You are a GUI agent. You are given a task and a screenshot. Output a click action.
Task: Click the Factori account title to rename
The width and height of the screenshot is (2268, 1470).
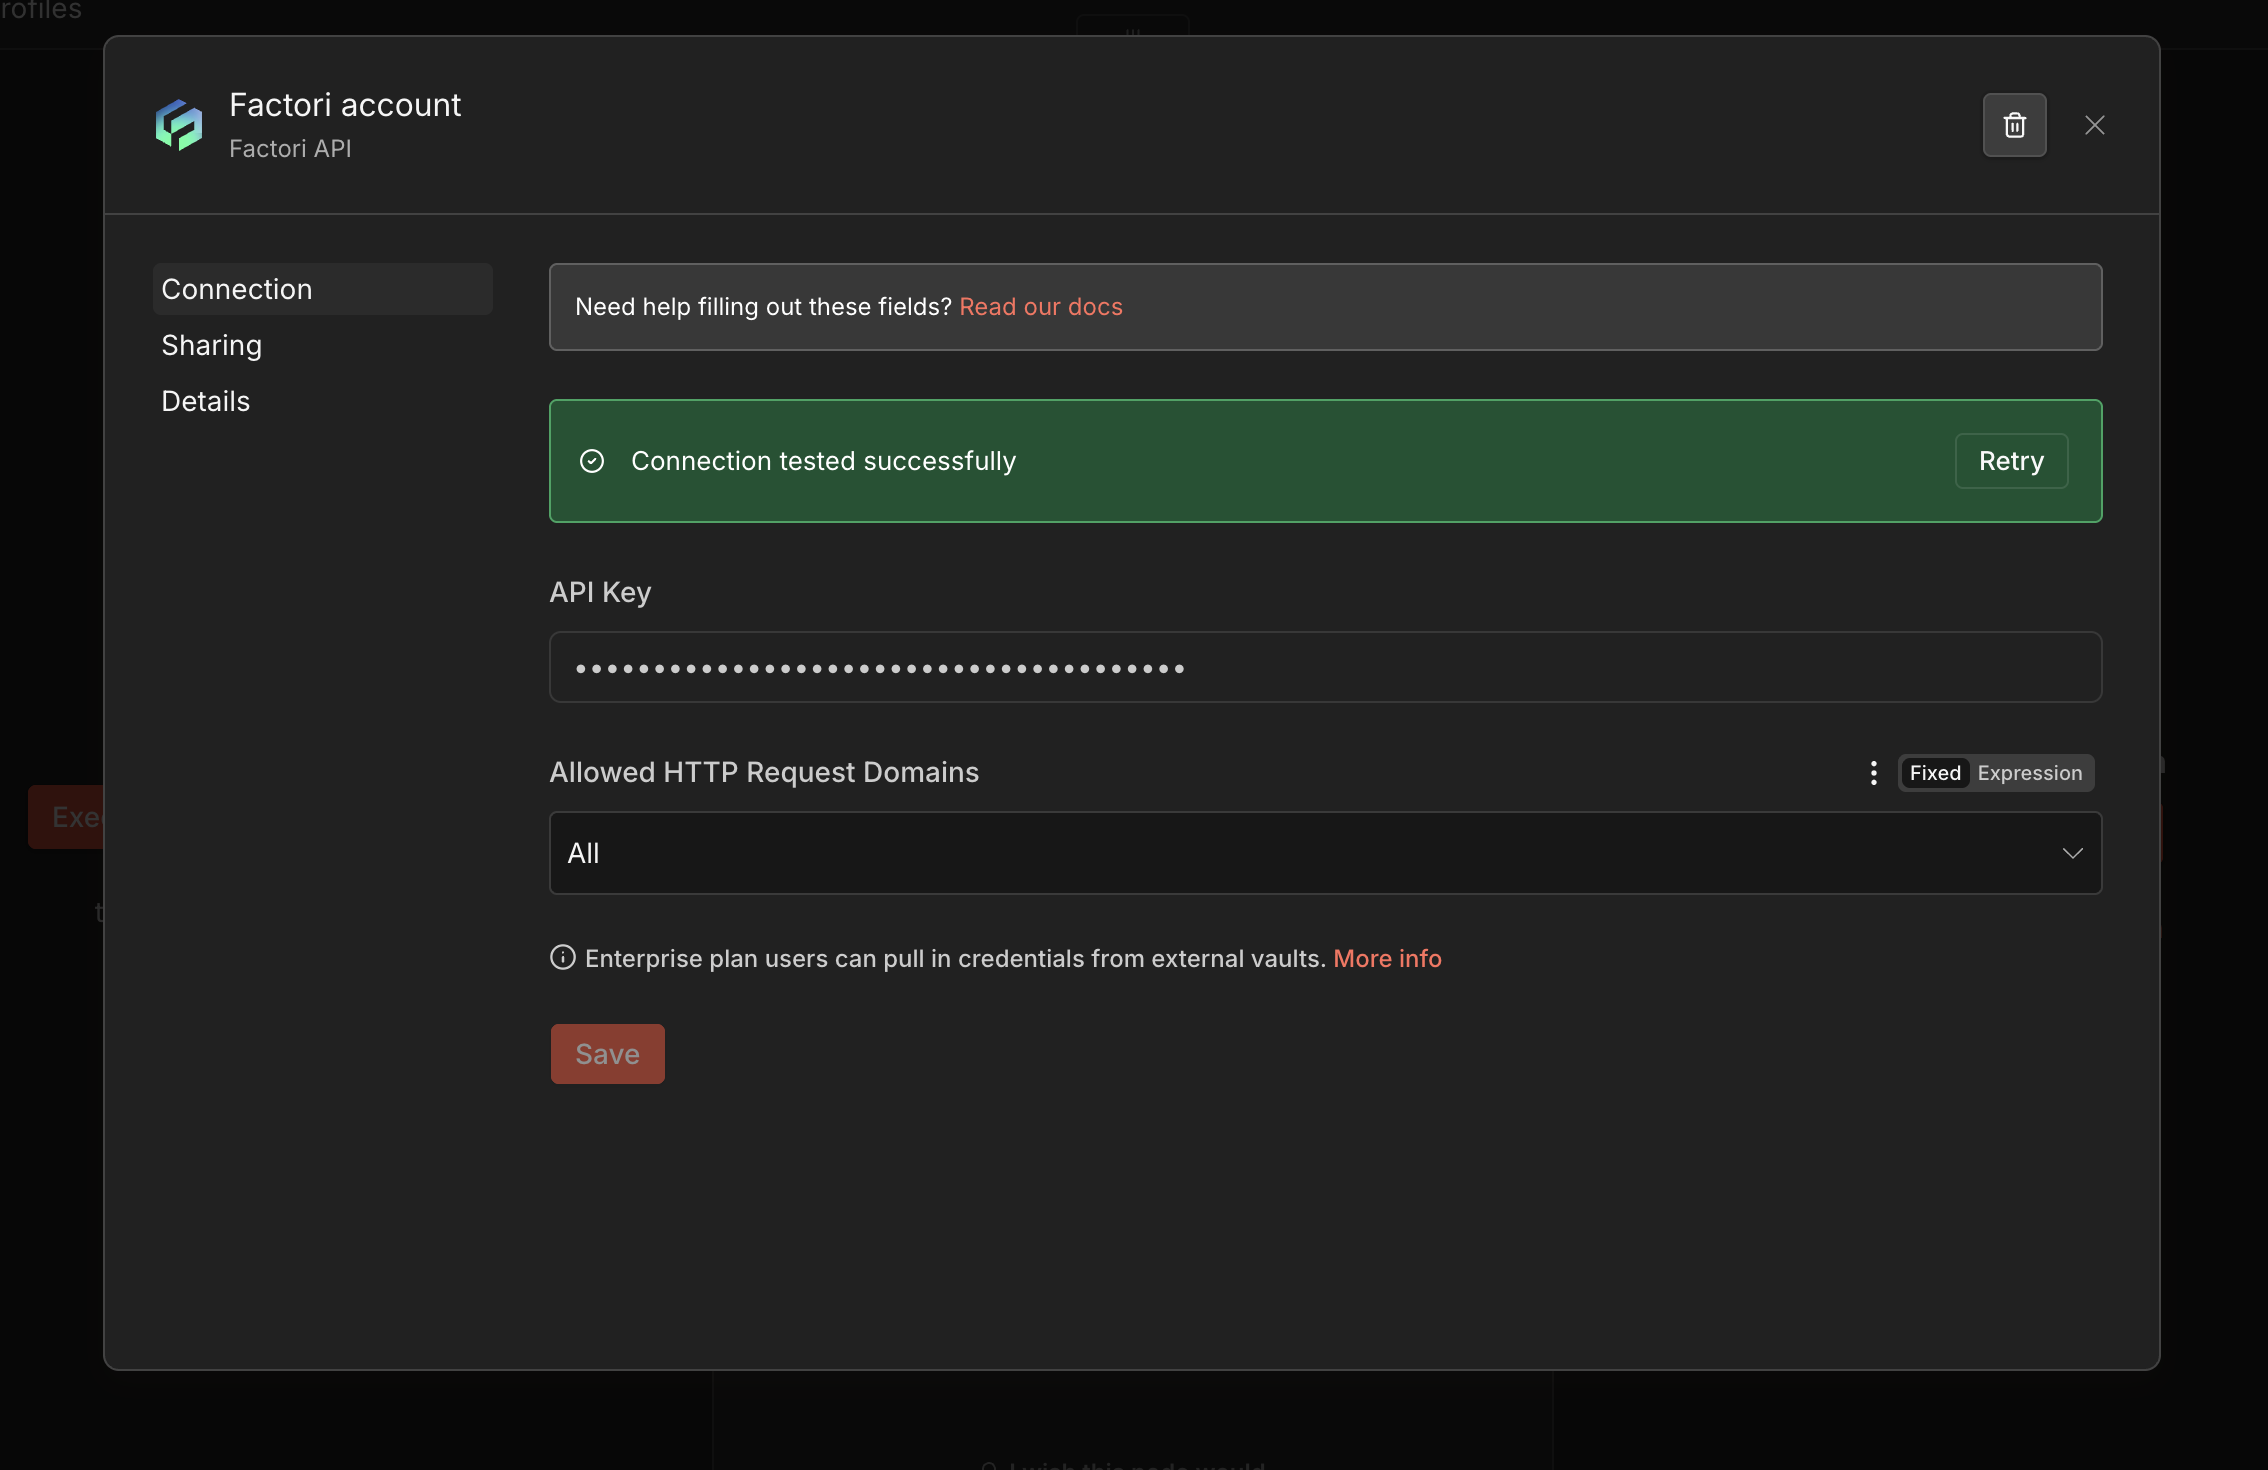click(x=345, y=105)
